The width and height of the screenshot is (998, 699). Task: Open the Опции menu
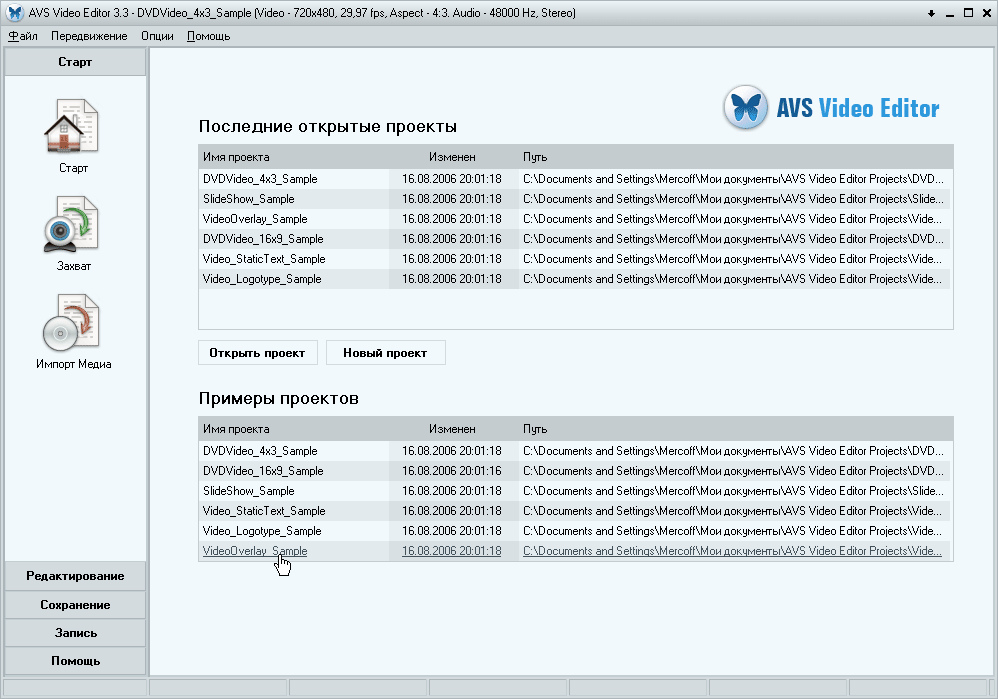pyautogui.click(x=157, y=36)
